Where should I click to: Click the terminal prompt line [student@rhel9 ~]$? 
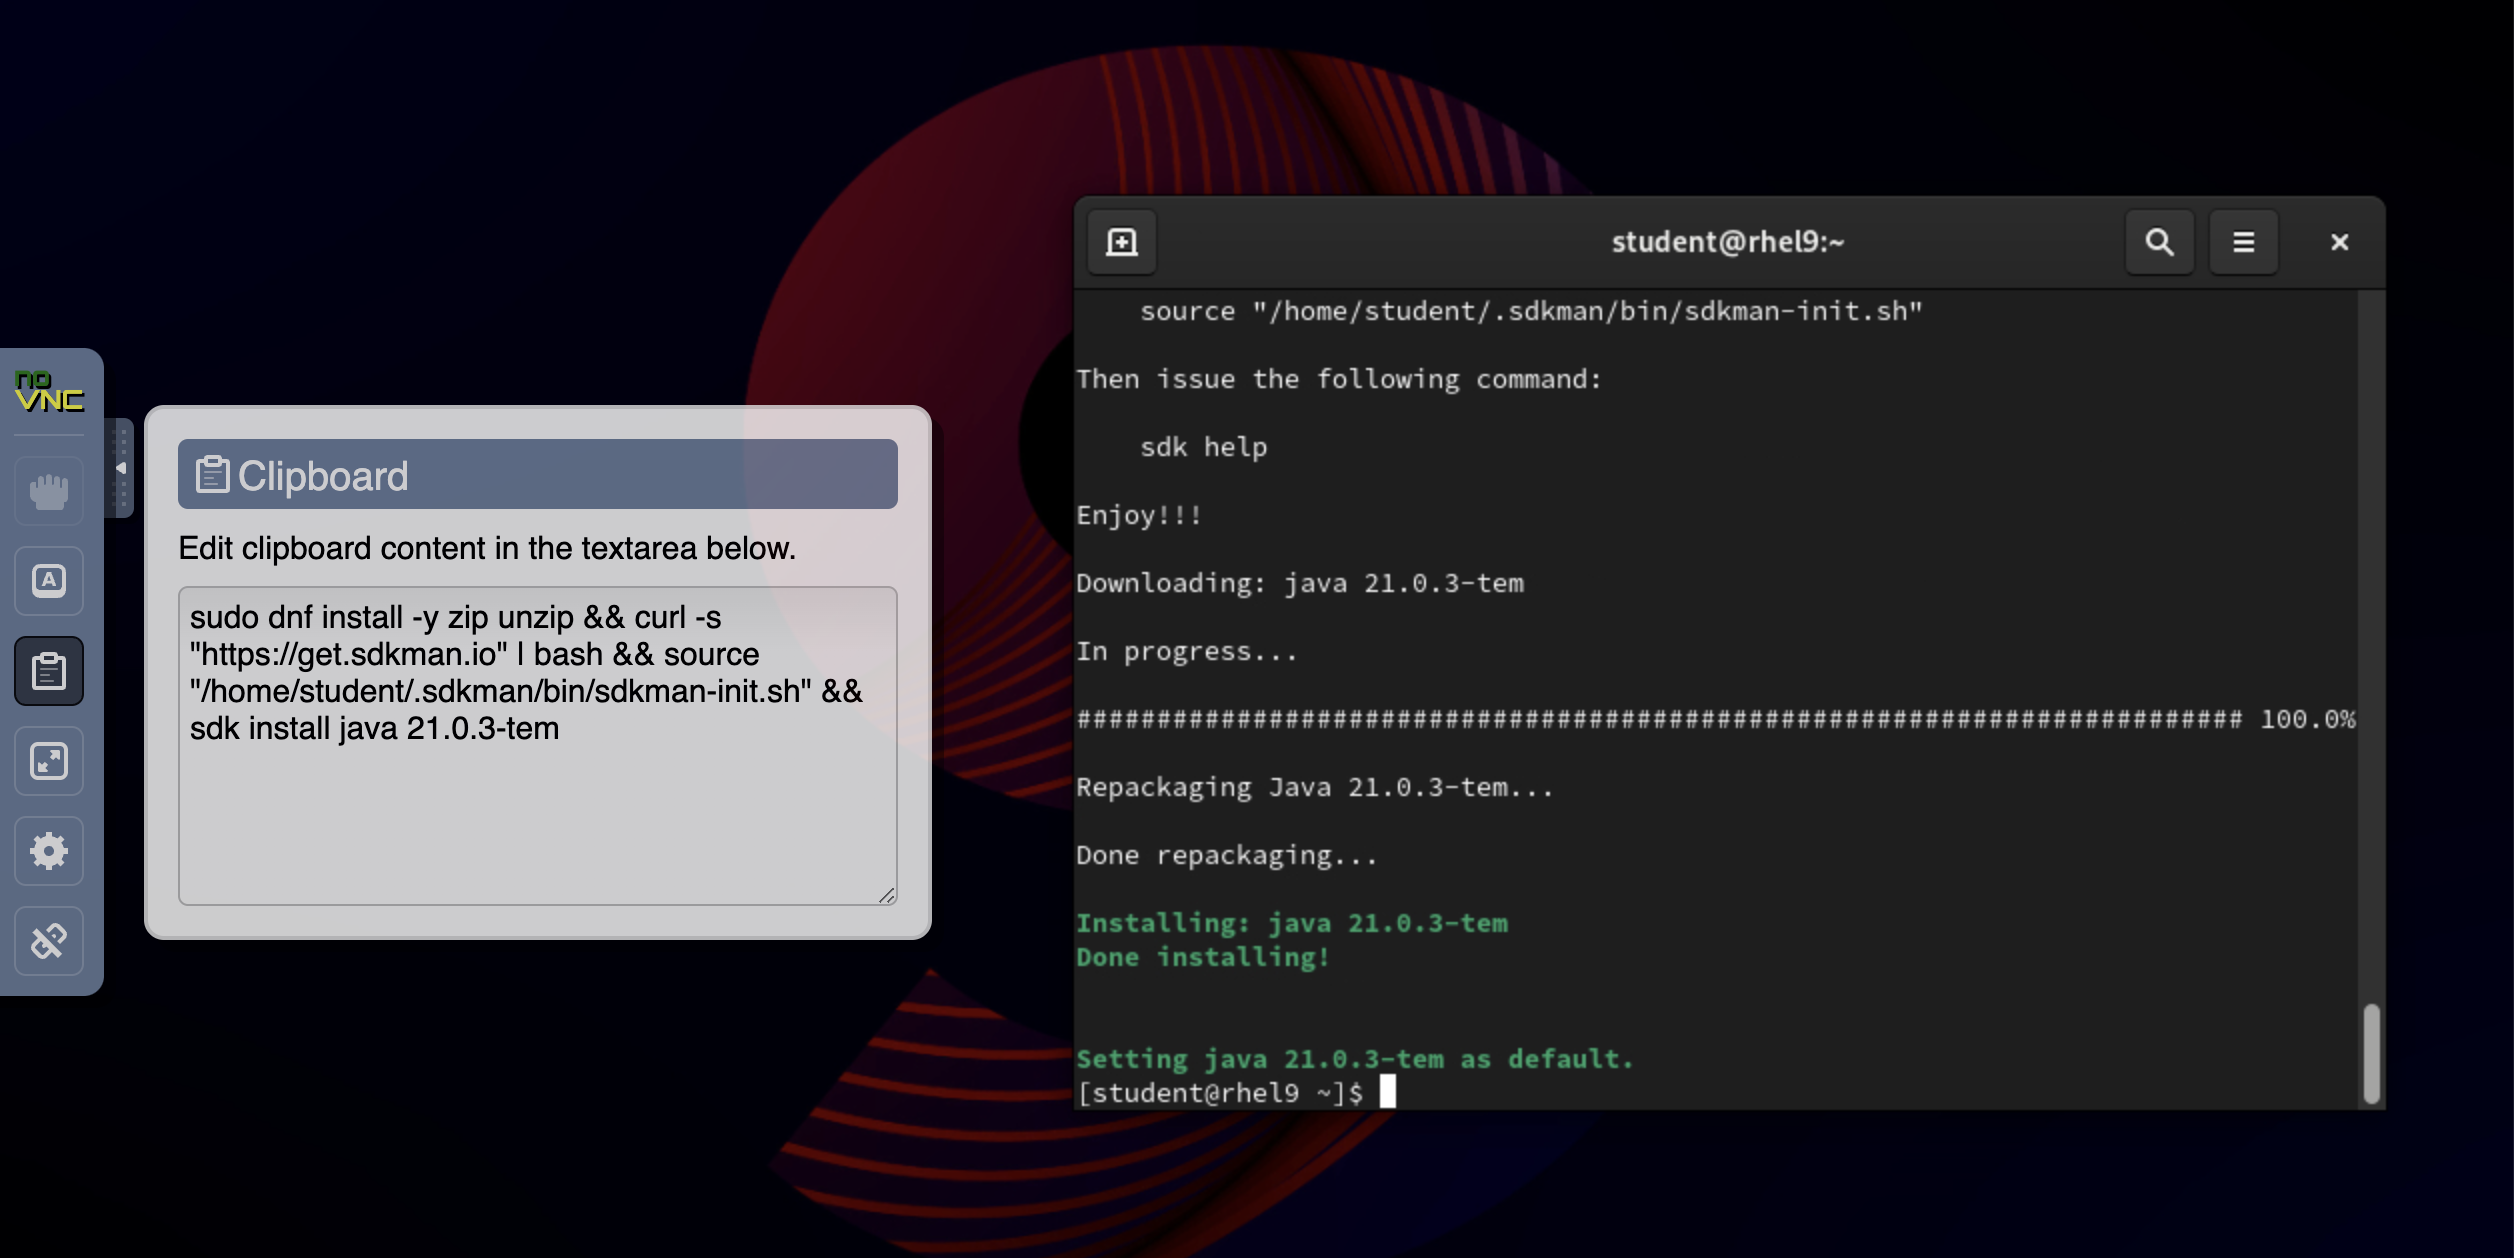point(1220,1093)
